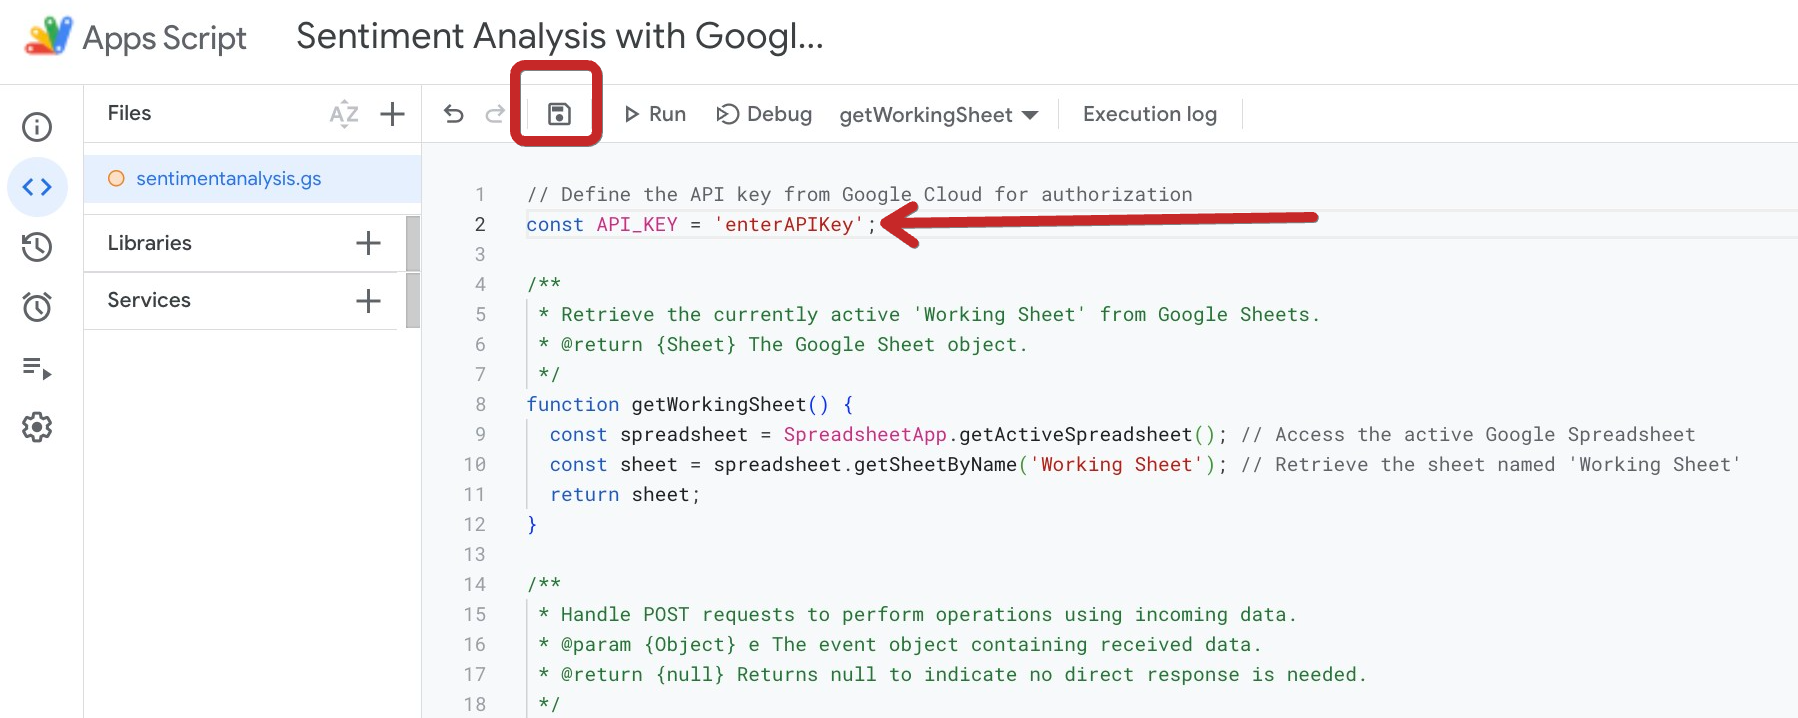The width and height of the screenshot is (1798, 718).
Task: Open the Editor code icon in sidebar
Action: point(37,187)
